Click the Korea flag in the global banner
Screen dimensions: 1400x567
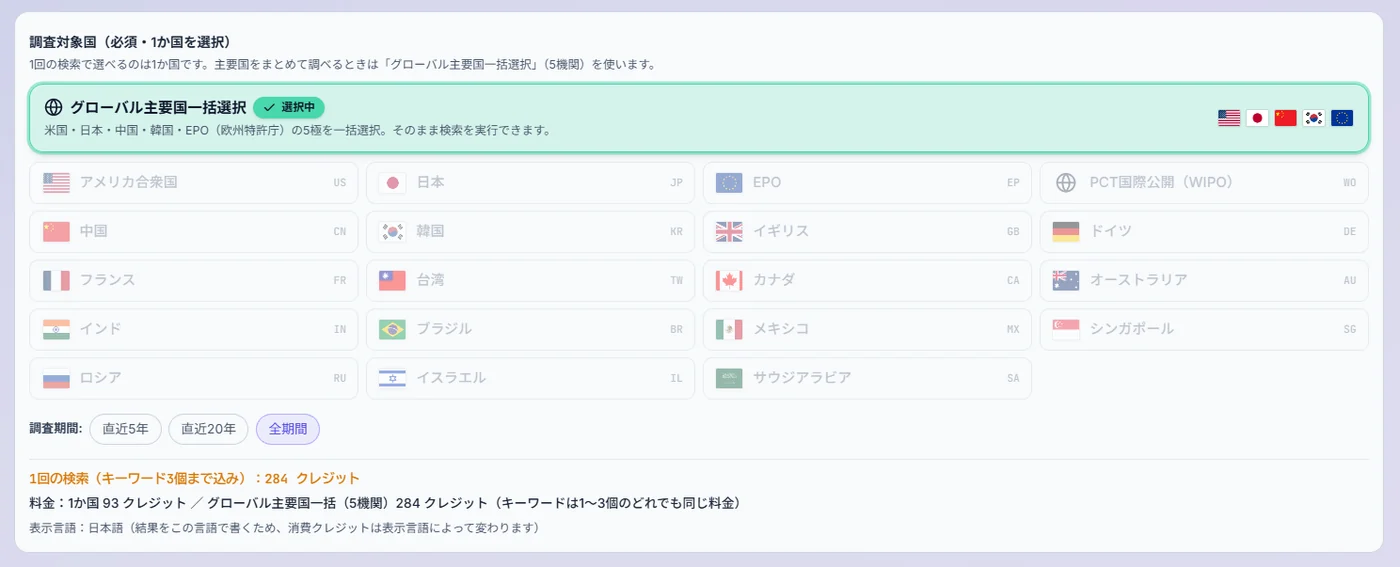click(1314, 118)
